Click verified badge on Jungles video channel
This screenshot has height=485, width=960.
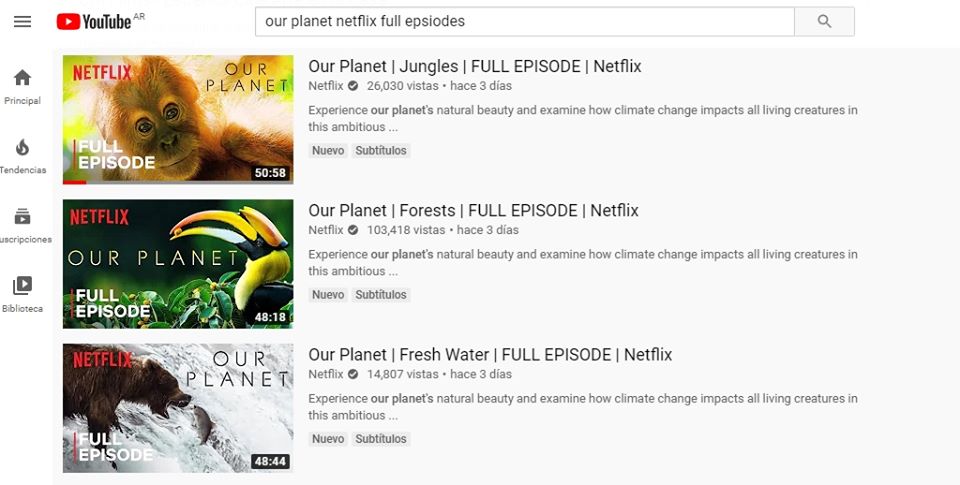[x=353, y=86]
